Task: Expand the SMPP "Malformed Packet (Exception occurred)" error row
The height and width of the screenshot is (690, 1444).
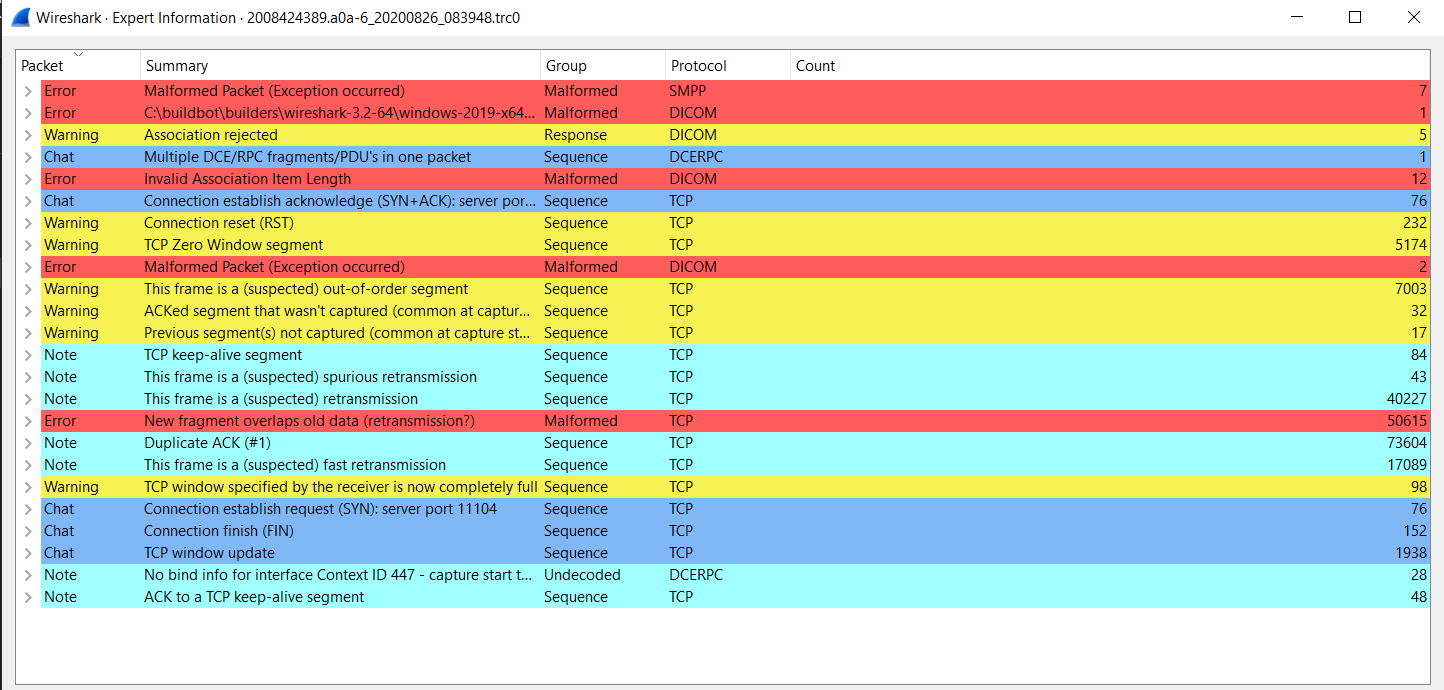Action: [x=27, y=90]
